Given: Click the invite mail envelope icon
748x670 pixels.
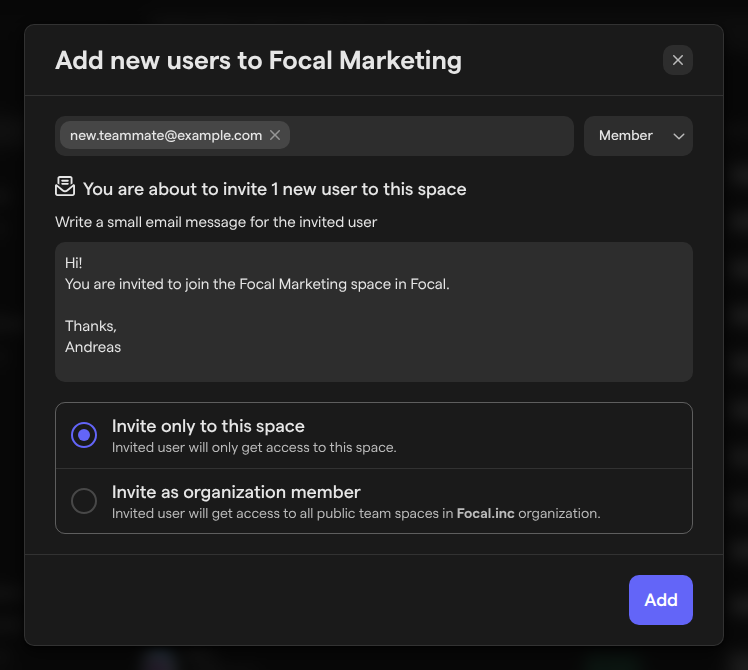Looking at the screenshot, I should click(x=65, y=187).
